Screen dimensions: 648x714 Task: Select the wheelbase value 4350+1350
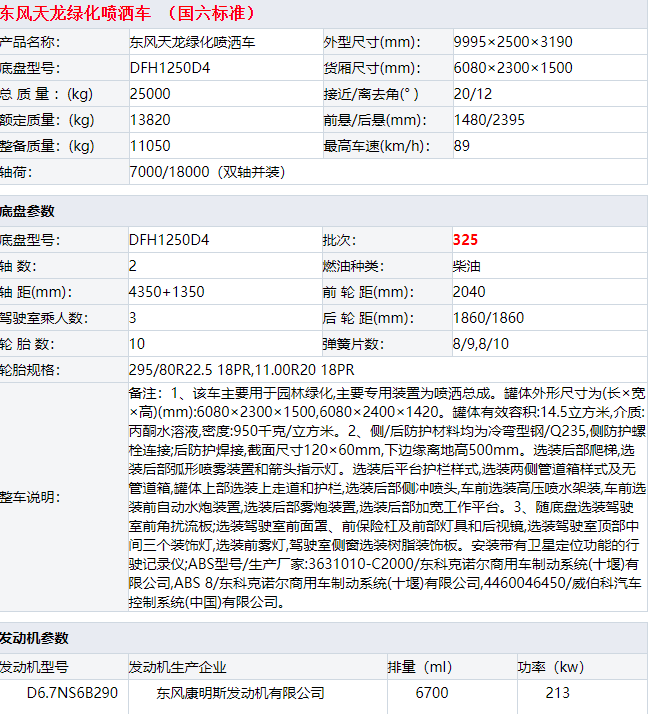pyautogui.click(x=166, y=293)
